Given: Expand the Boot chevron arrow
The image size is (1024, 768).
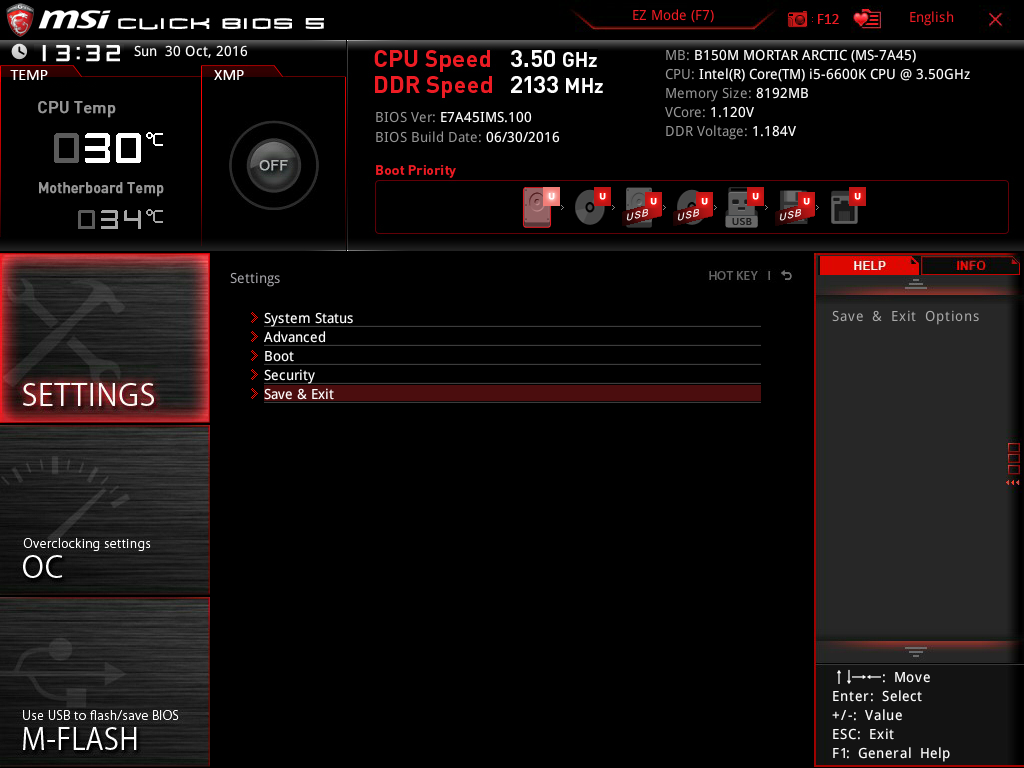Looking at the screenshot, I should coord(254,355).
